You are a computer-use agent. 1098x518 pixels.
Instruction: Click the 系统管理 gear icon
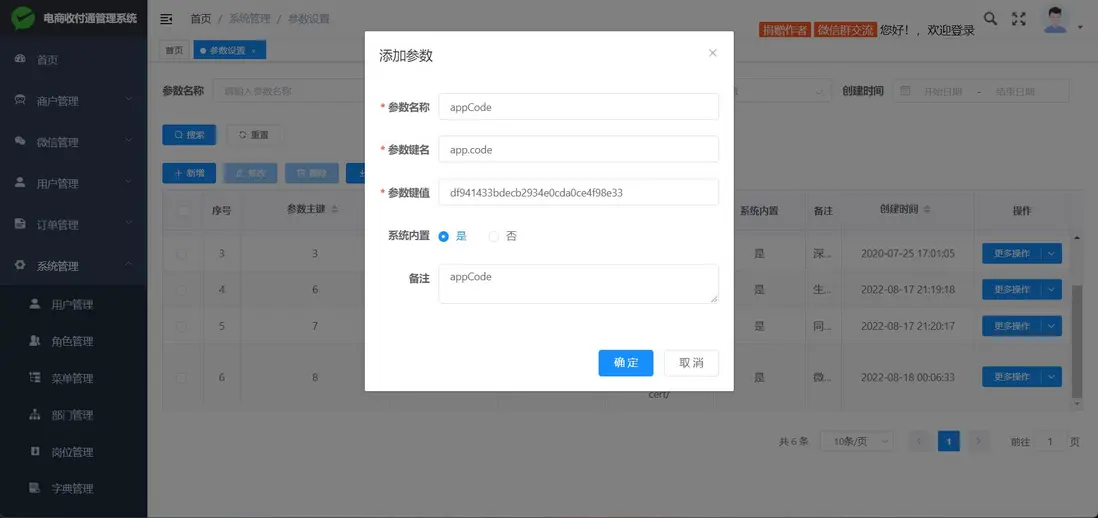tap(20, 266)
